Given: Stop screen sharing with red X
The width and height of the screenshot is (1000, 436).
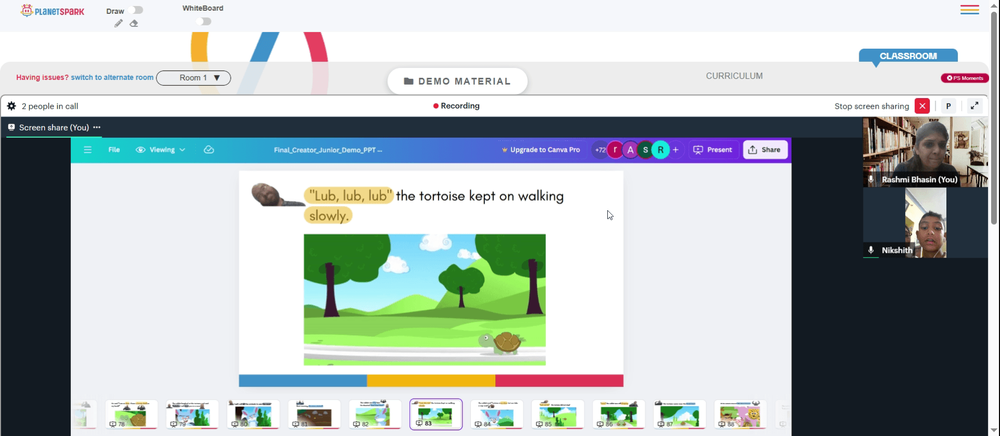Looking at the screenshot, I should tap(922, 106).
